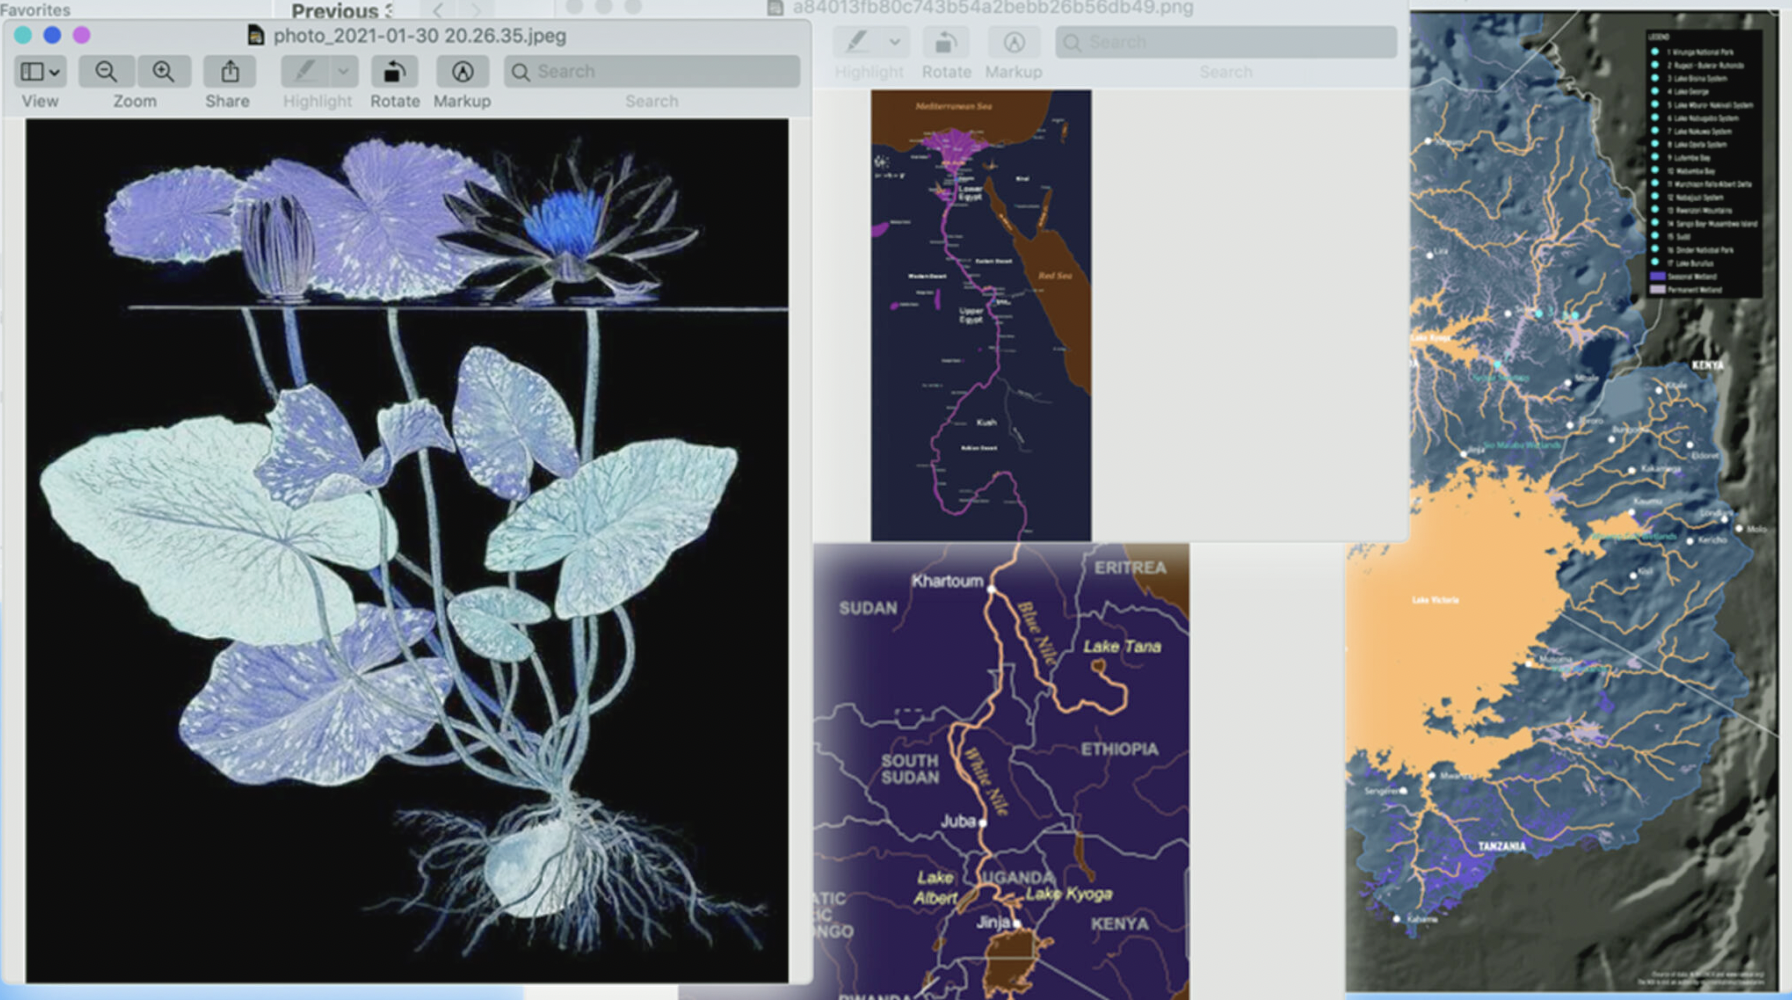
Task: Expand the Highlight color arrow in the photo window
Action: coord(343,72)
